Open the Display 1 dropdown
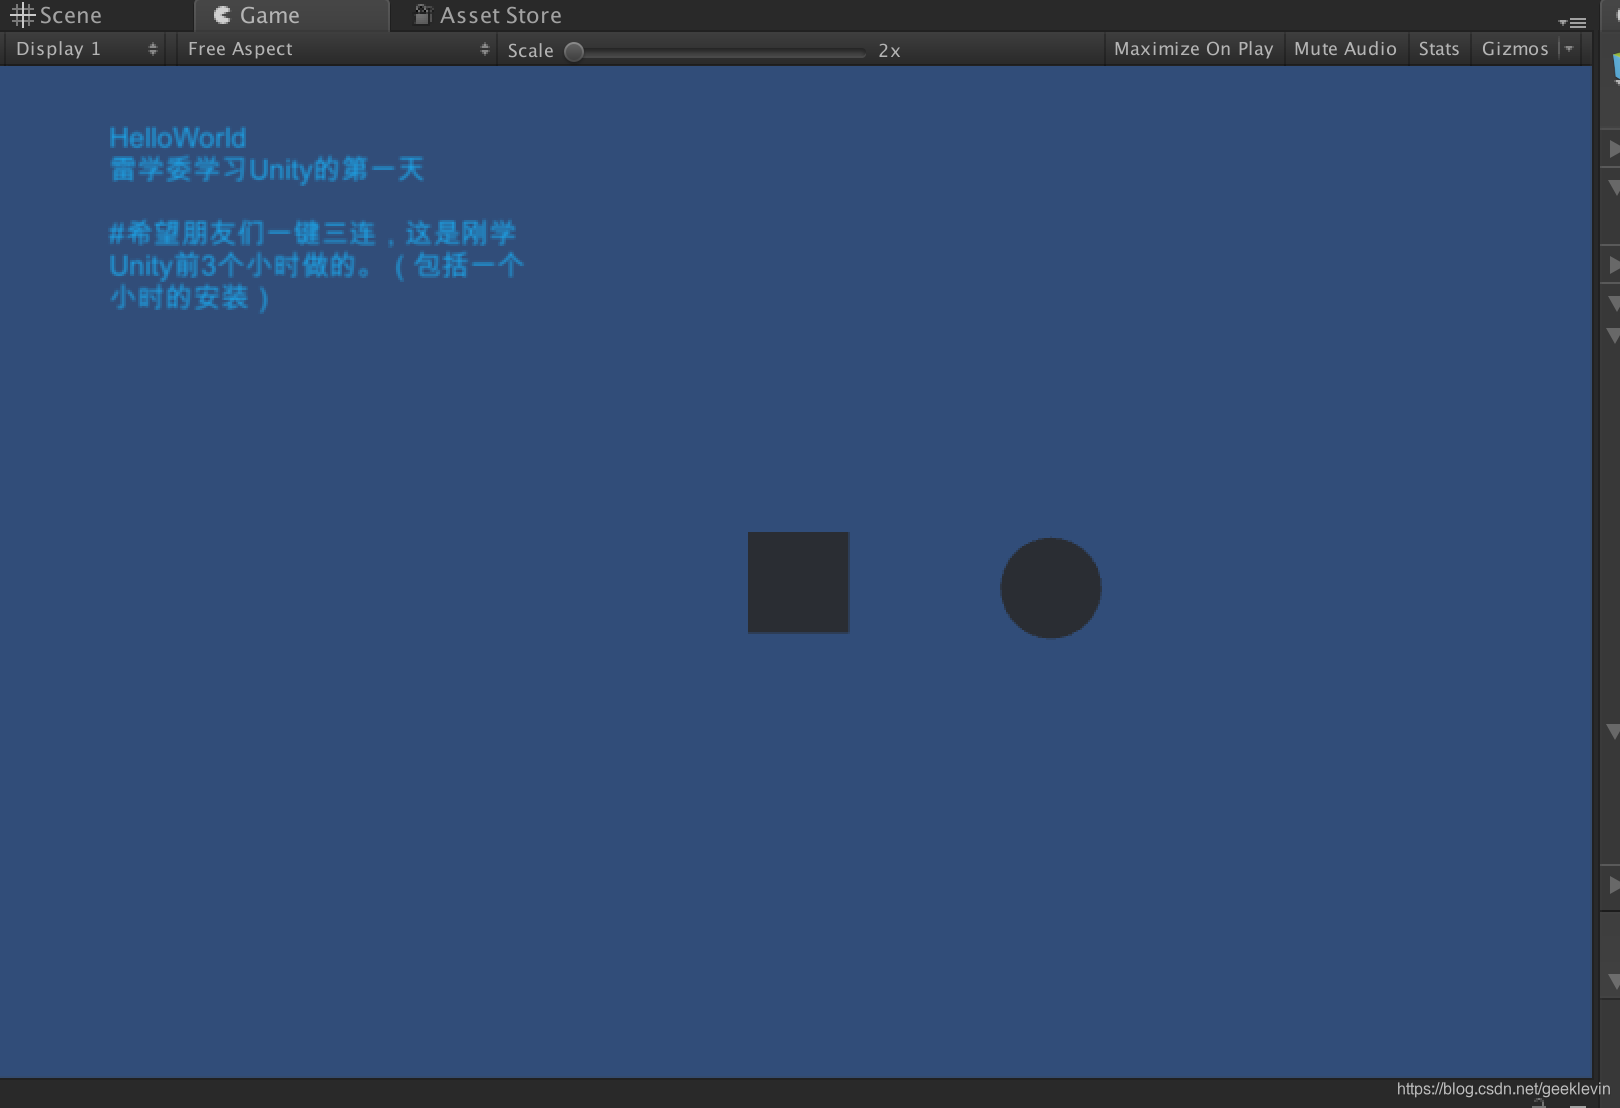 [x=86, y=49]
